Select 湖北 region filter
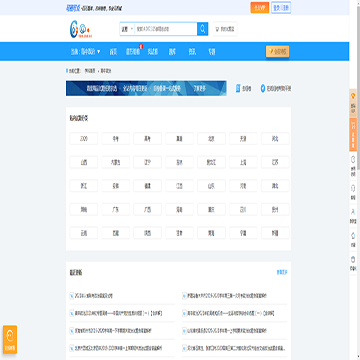This screenshot has width=360, height=360. 275,186
